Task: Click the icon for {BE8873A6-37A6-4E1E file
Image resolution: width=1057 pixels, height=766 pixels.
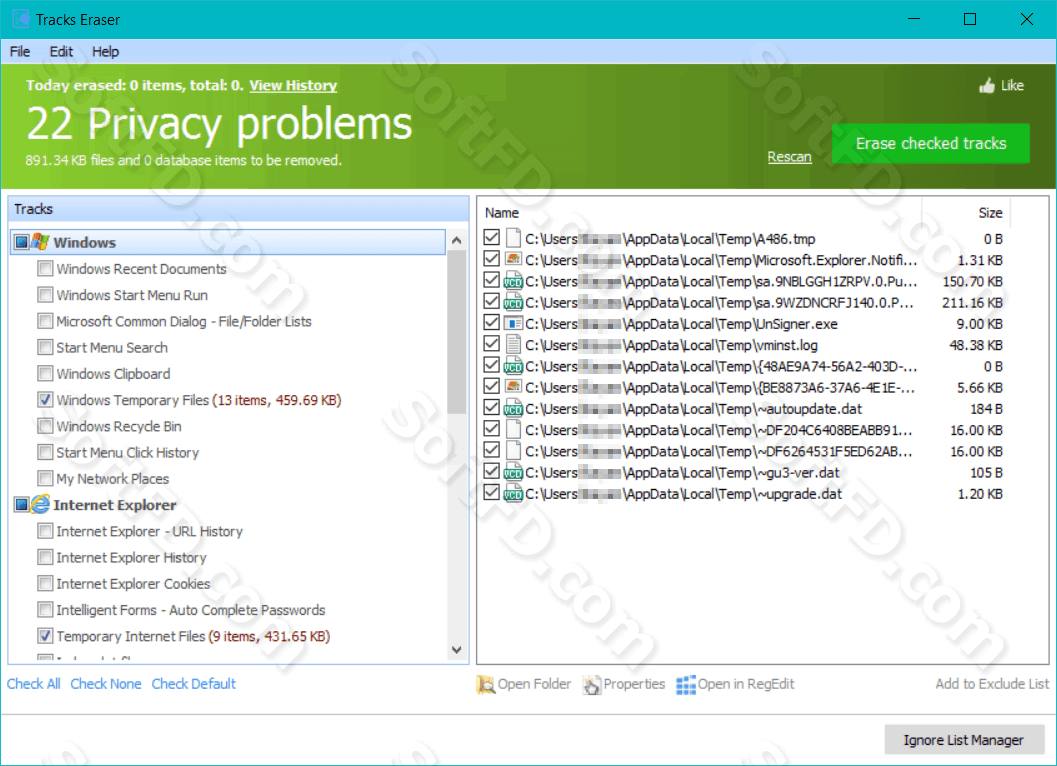Action: pyautogui.click(x=514, y=387)
